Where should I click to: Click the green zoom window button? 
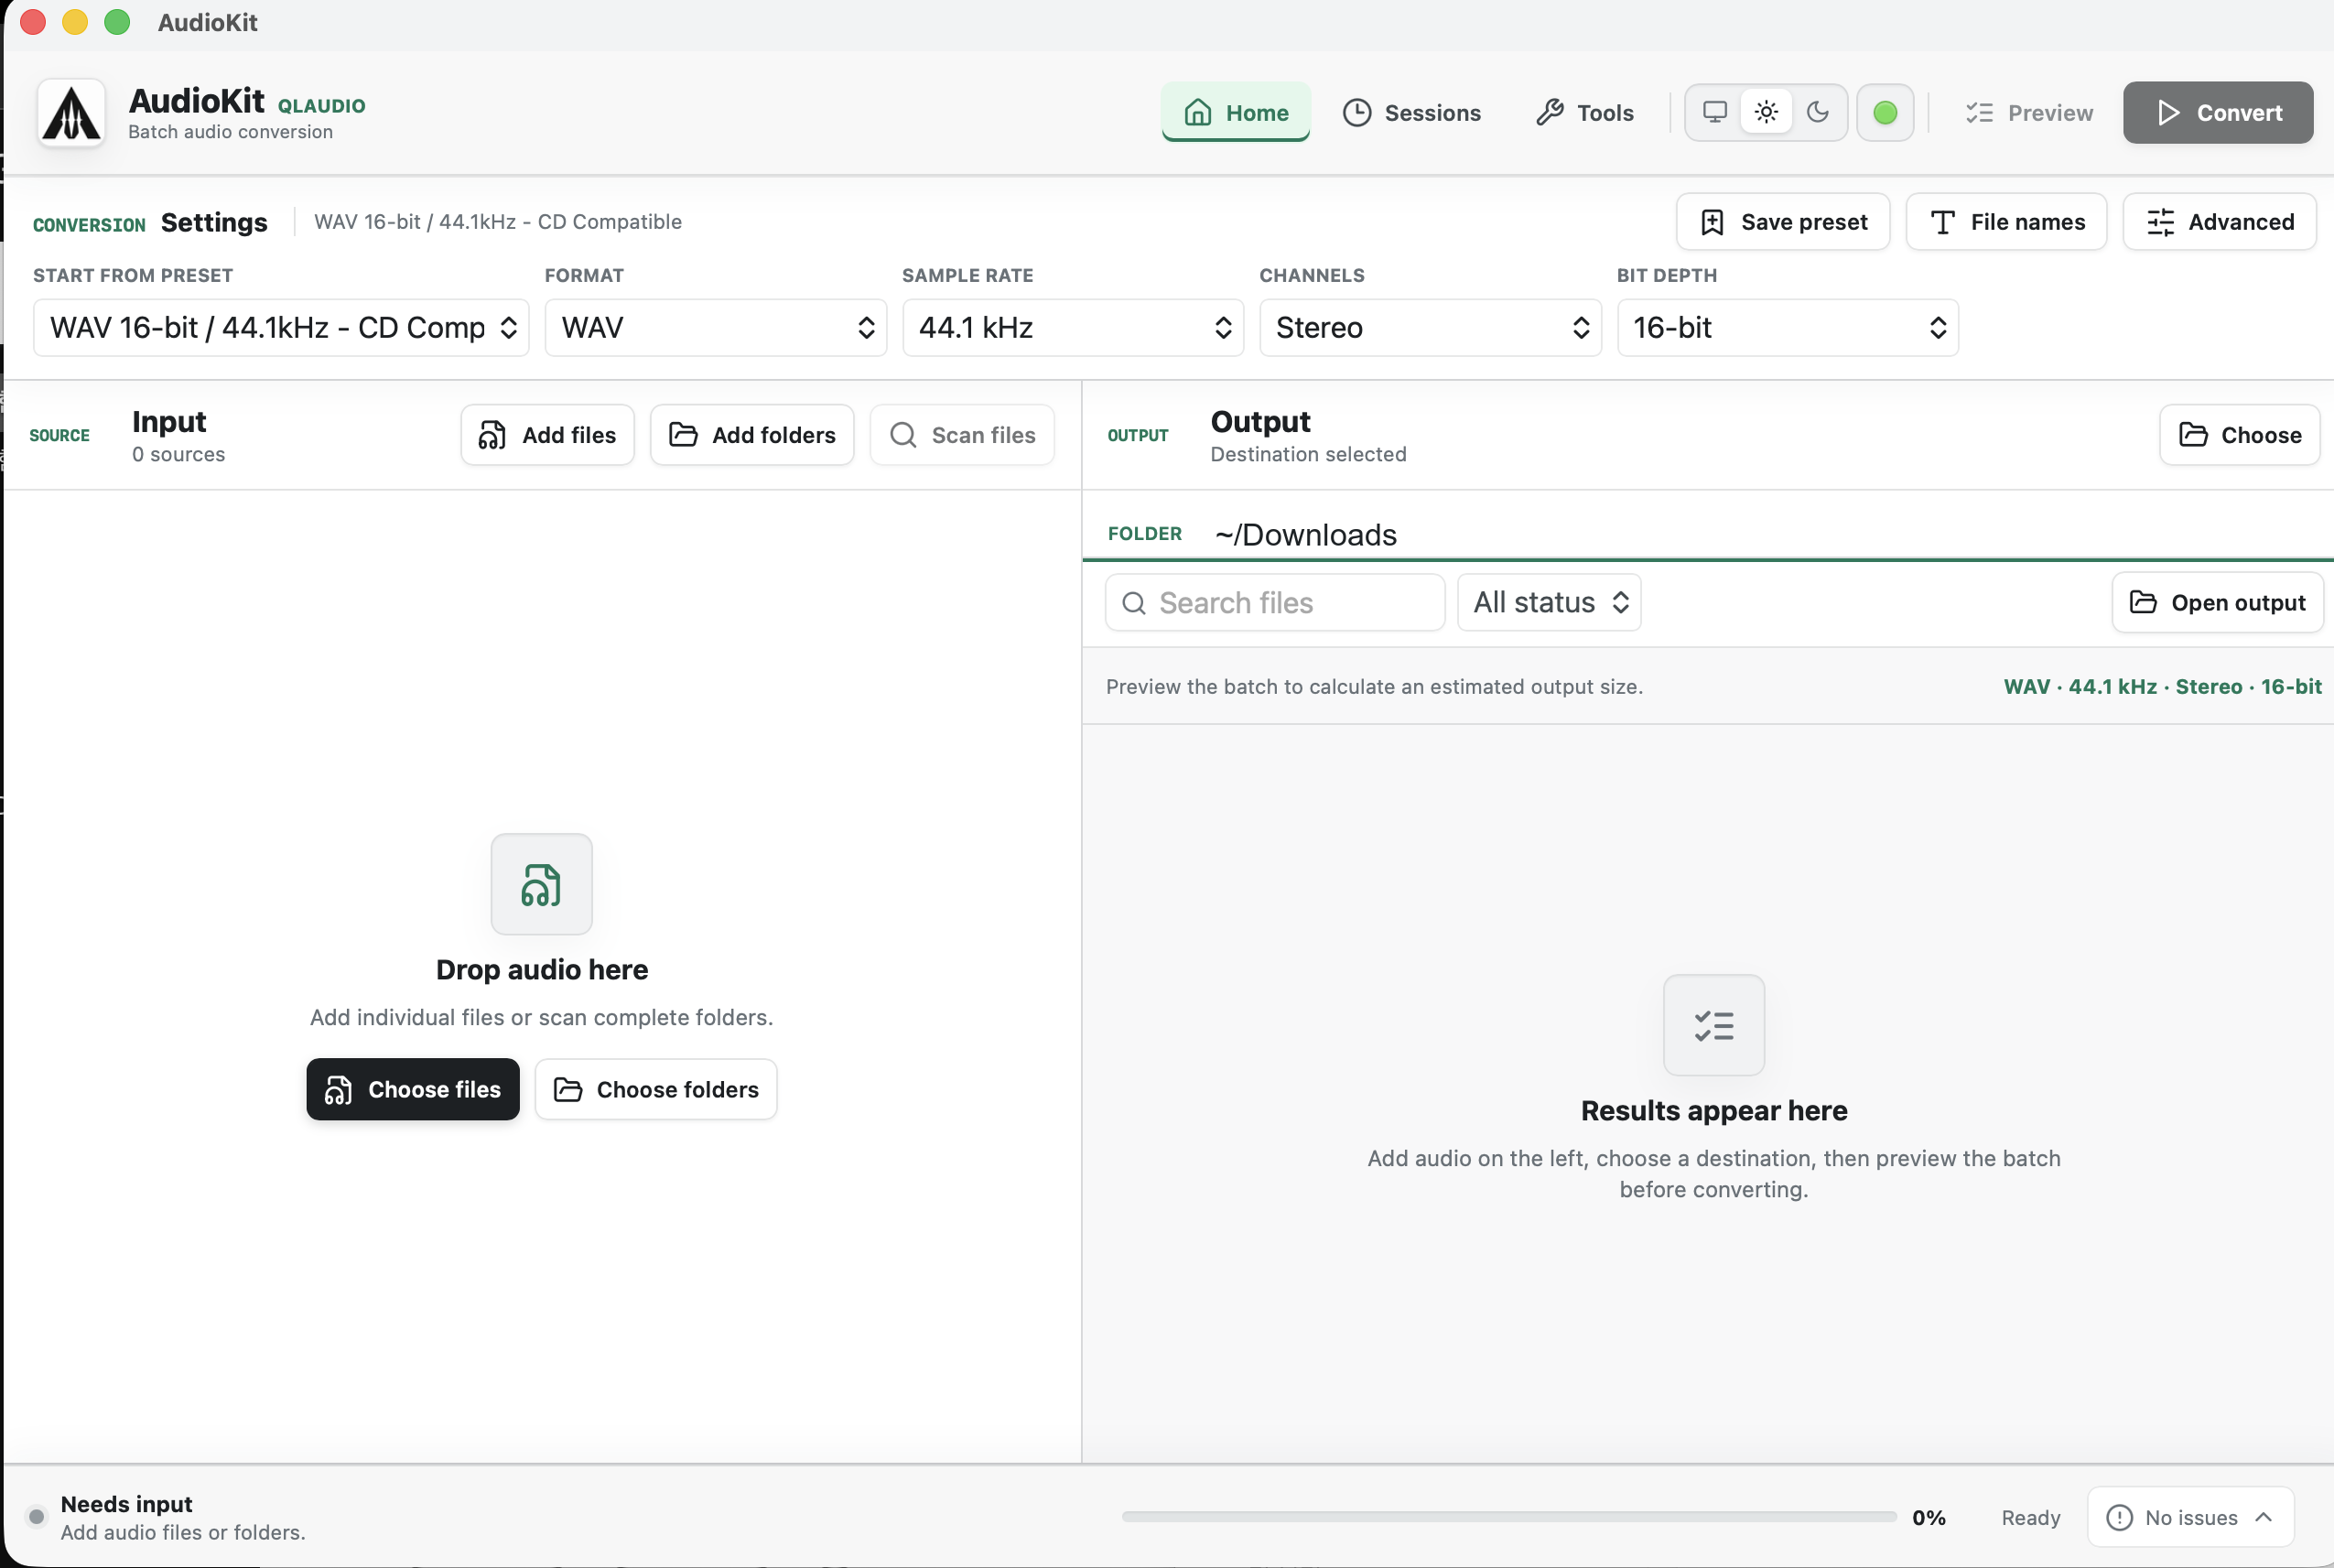click(117, 22)
